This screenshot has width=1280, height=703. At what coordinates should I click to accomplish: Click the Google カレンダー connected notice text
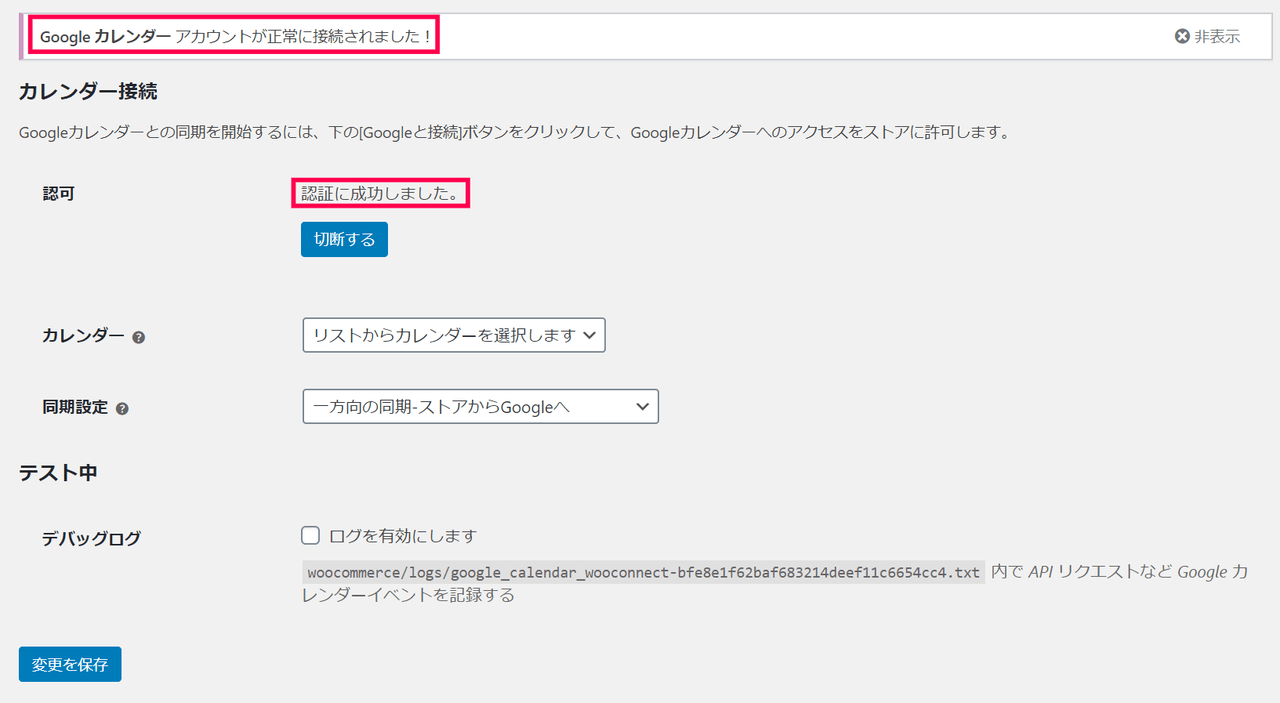click(236, 37)
